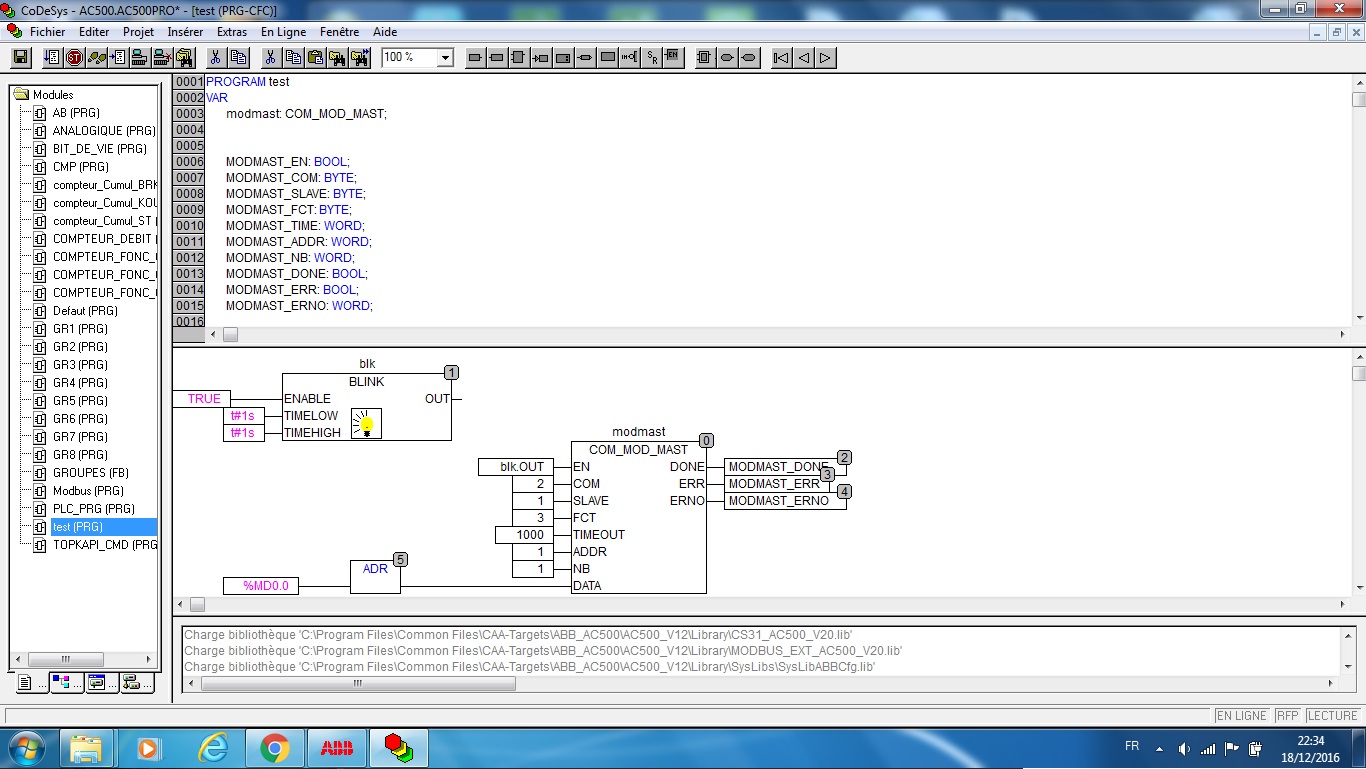Viewport: 1366px width, 769px height.
Task: Click the jump-to-first arrow icon in the toolbar
Action: coord(782,58)
